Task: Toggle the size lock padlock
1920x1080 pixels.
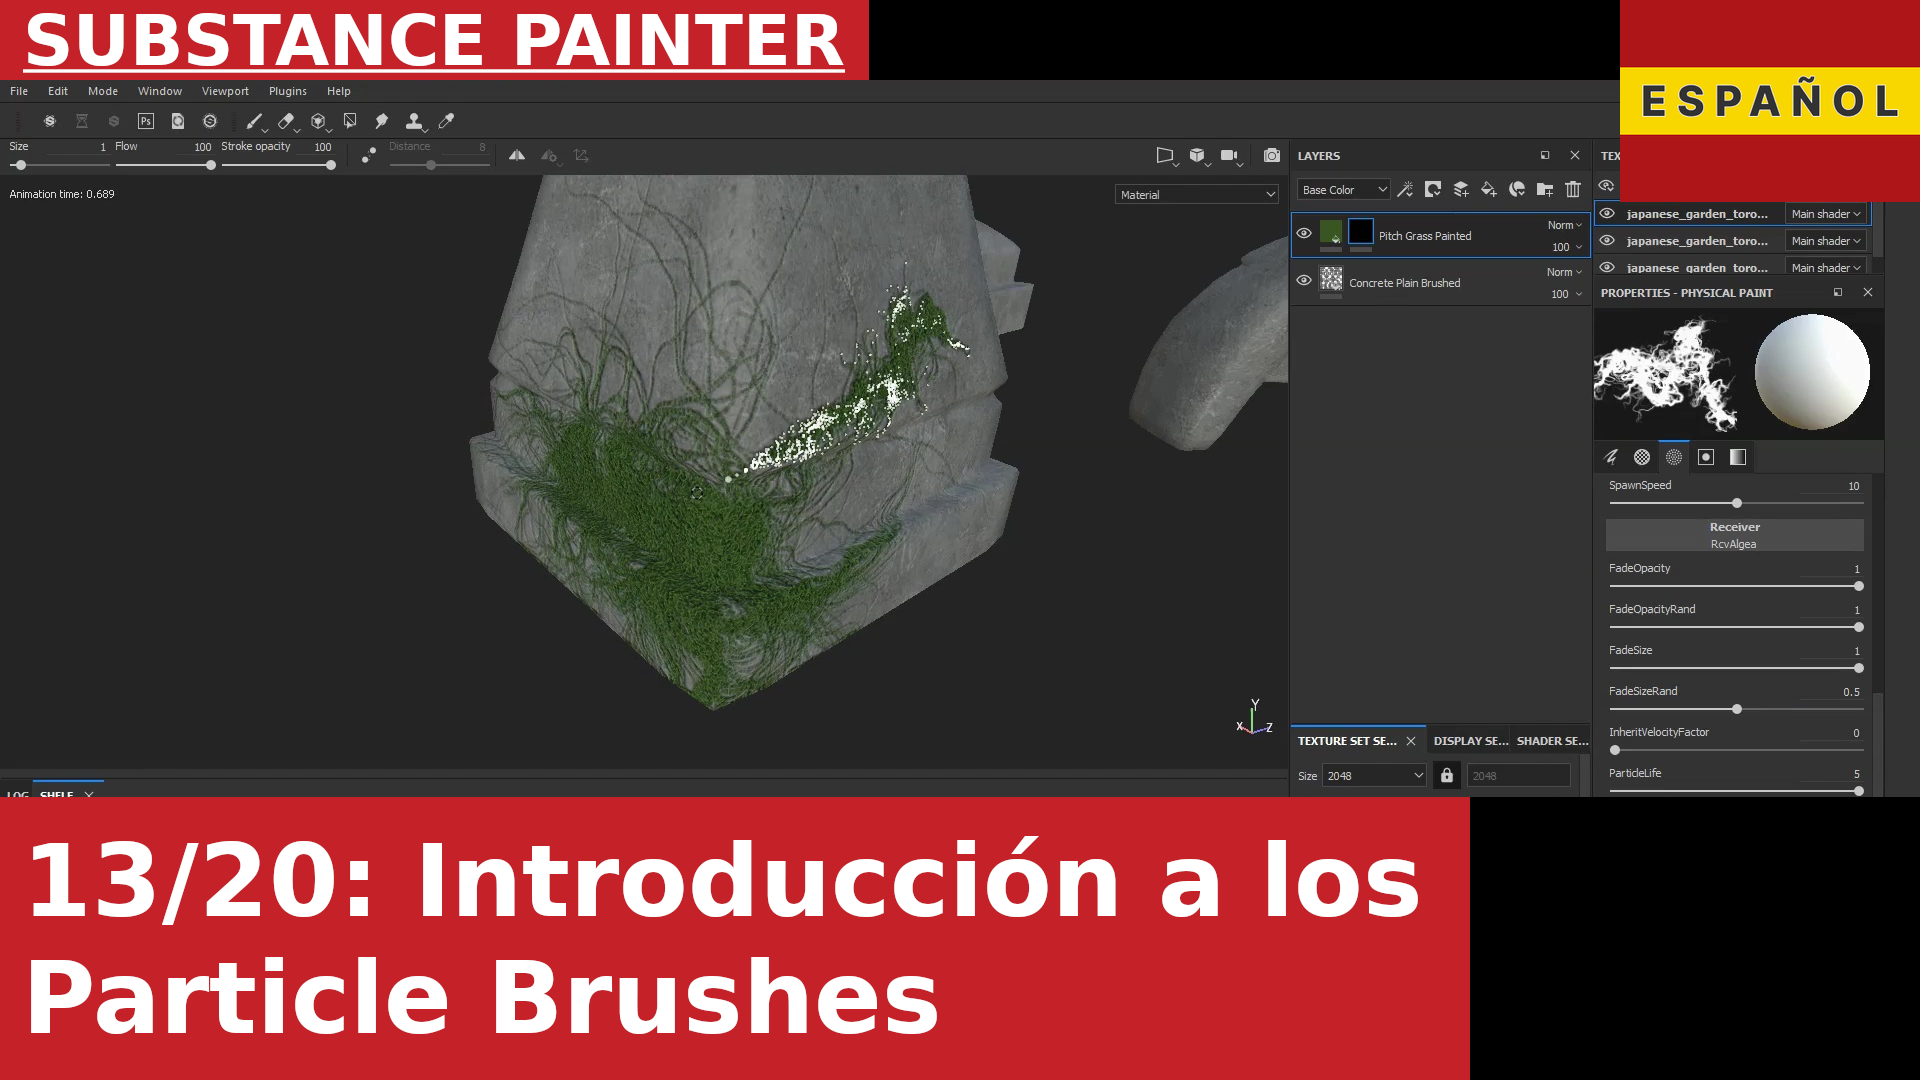Action: pos(1447,775)
